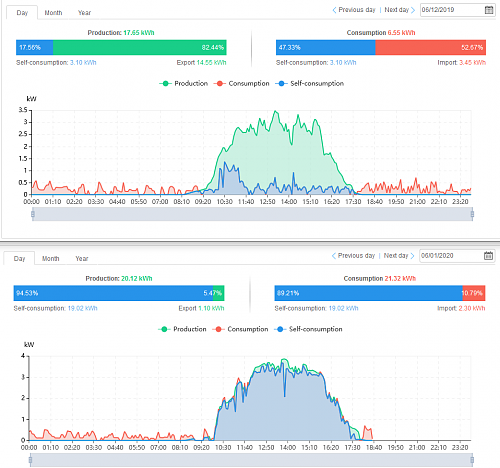Go to the previous day in the lower panel

pyautogui.click(x=353, y=256)
